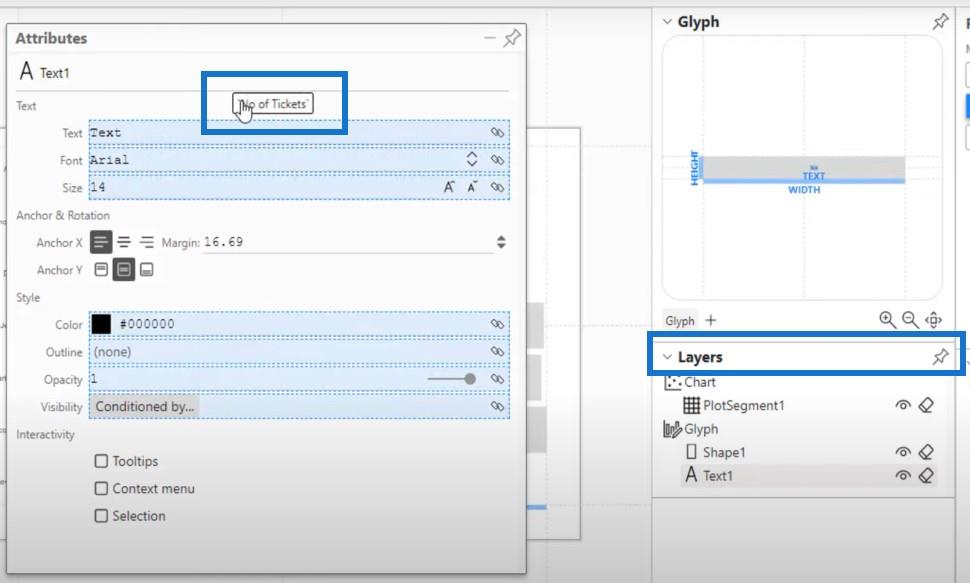This screenshot has height=583, width=970.
Task: Toggle visibility of PlotSegment1 layer
Action: (903, 405)
